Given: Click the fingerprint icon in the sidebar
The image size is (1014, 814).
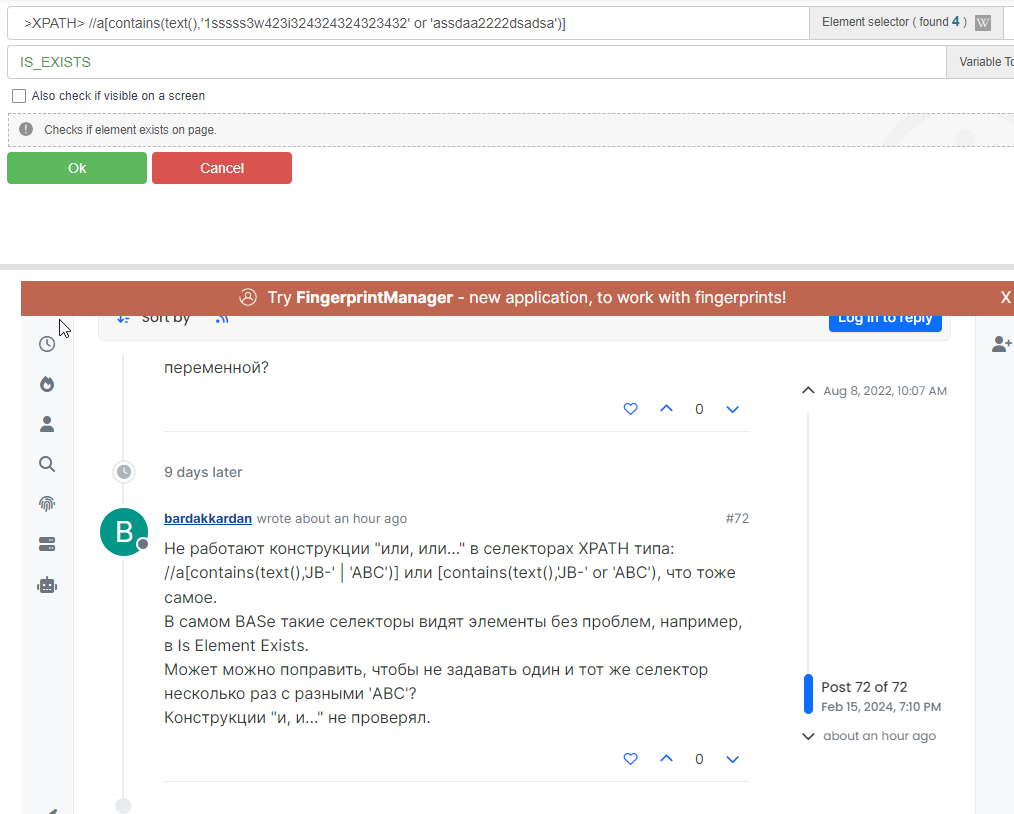Looking at the screenshot, I should (47, 504).
